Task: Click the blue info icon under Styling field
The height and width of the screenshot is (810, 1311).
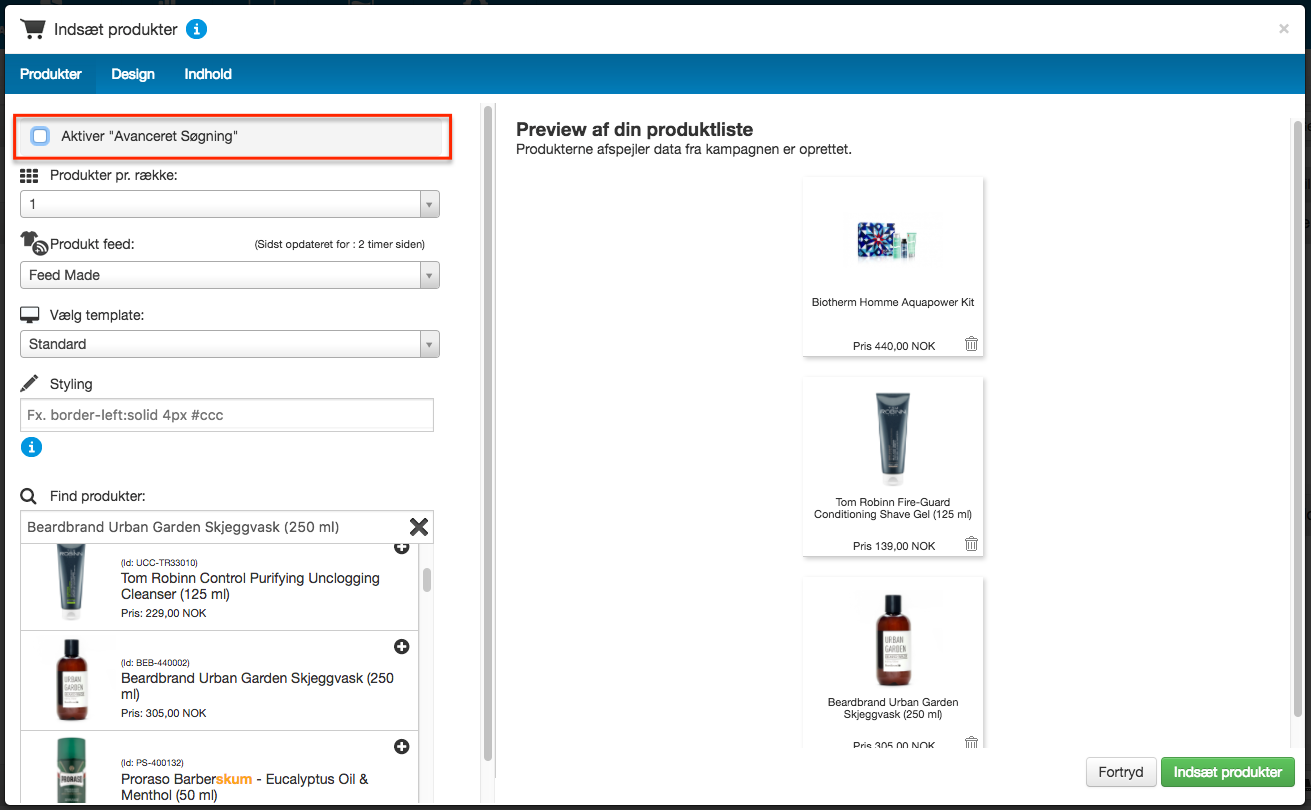Action: coord(31,447)
